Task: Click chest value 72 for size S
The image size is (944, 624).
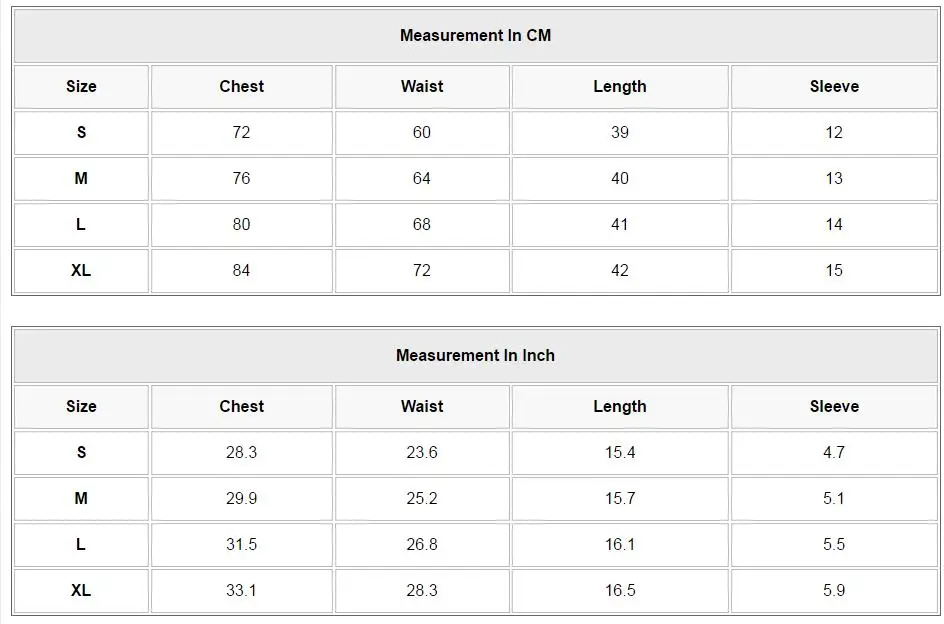Action: tap(241, 133)
